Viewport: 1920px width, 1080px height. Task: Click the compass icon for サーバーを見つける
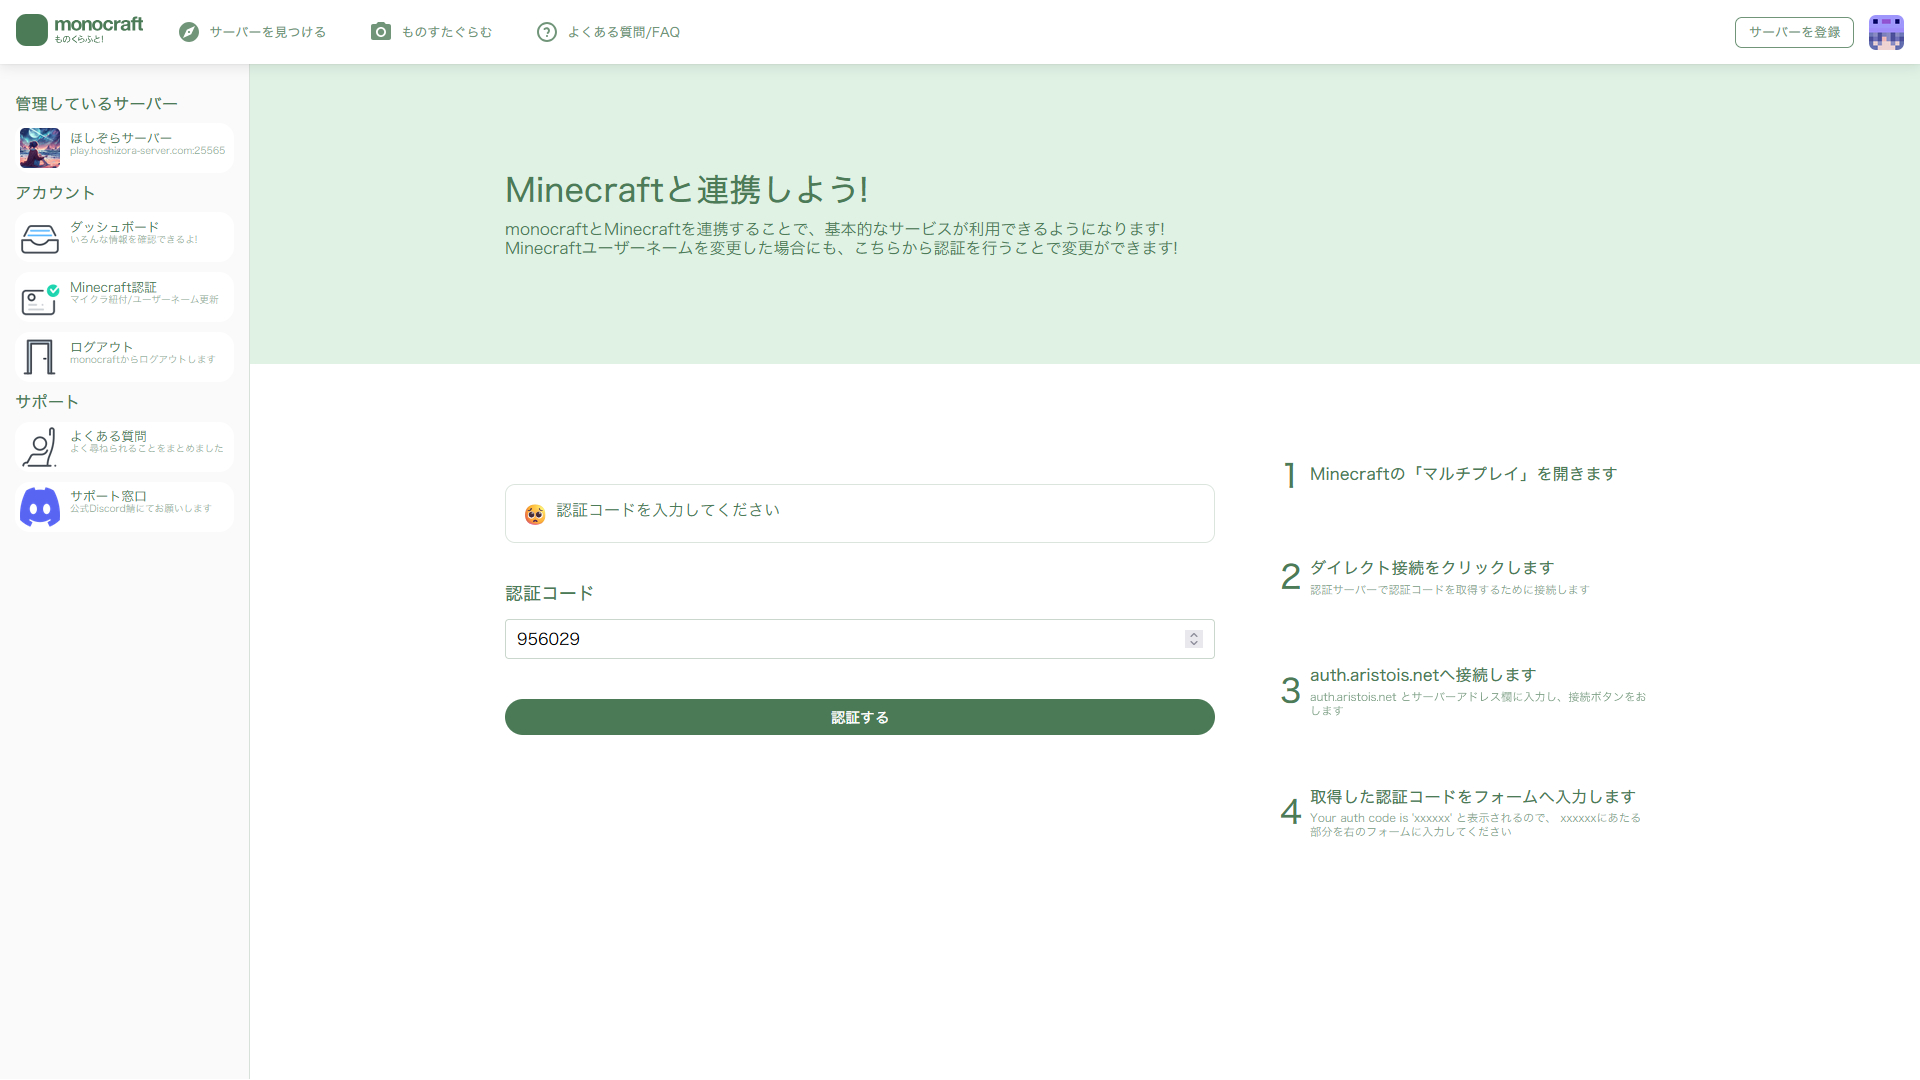189,32
